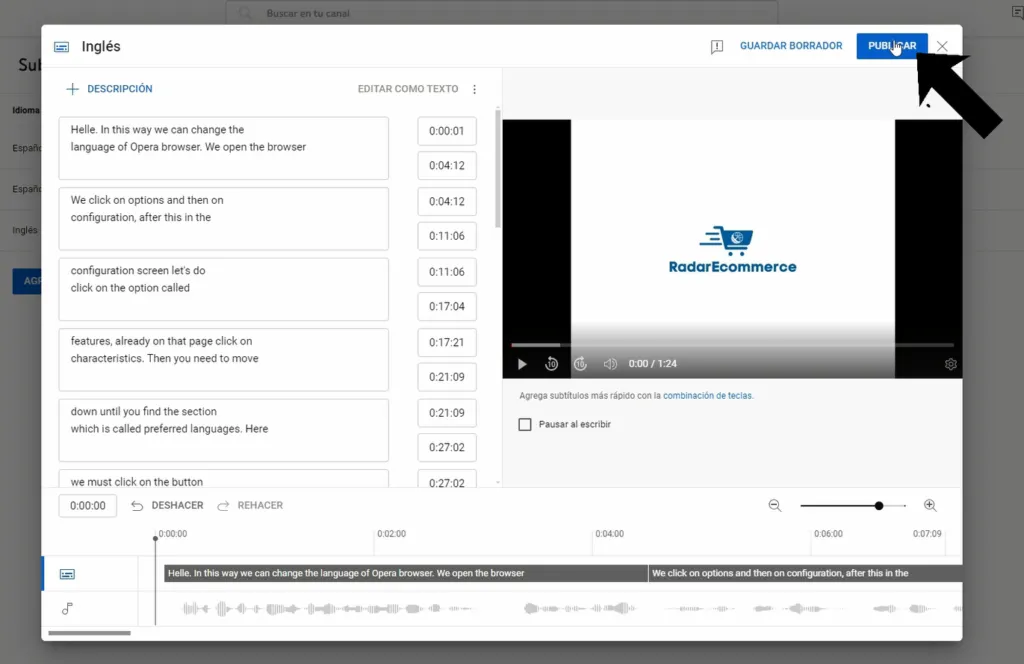This screenshot has height=664, width=1024.
Task: Edit the caption 'we must click on the button'
Action: pos(223,479)
